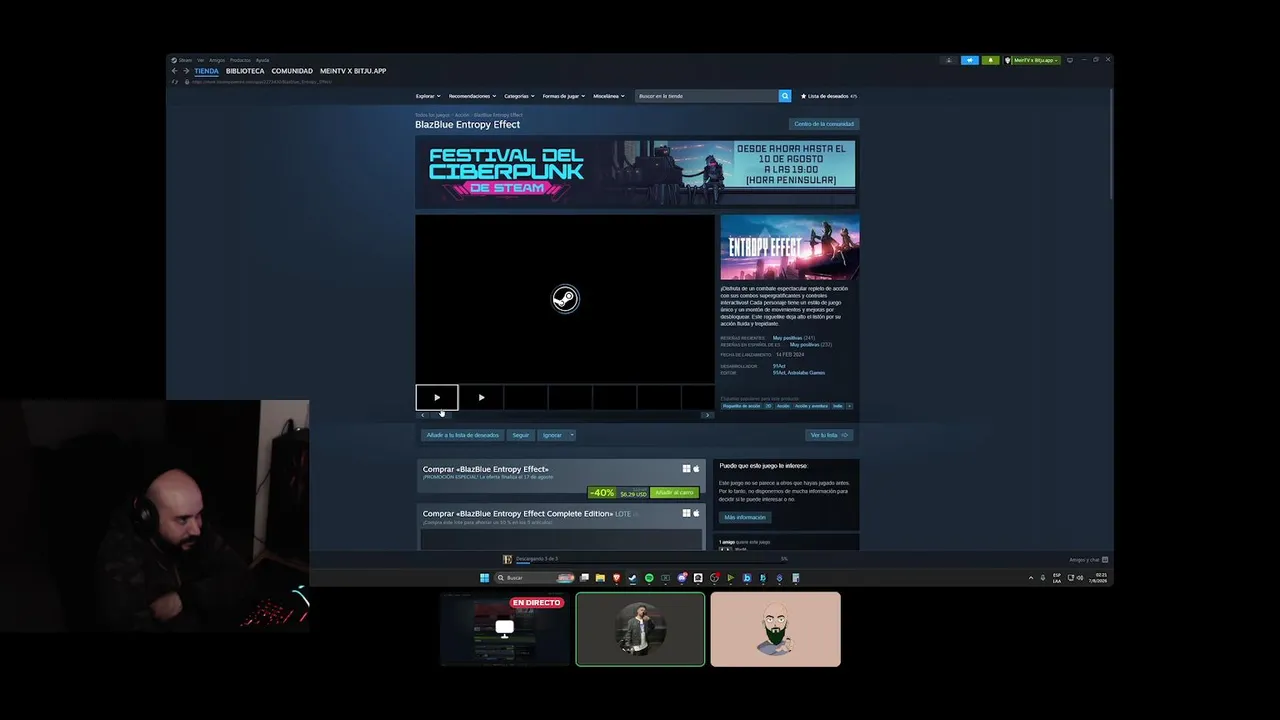Open the taskbar clock and date

coord(1100,578)
